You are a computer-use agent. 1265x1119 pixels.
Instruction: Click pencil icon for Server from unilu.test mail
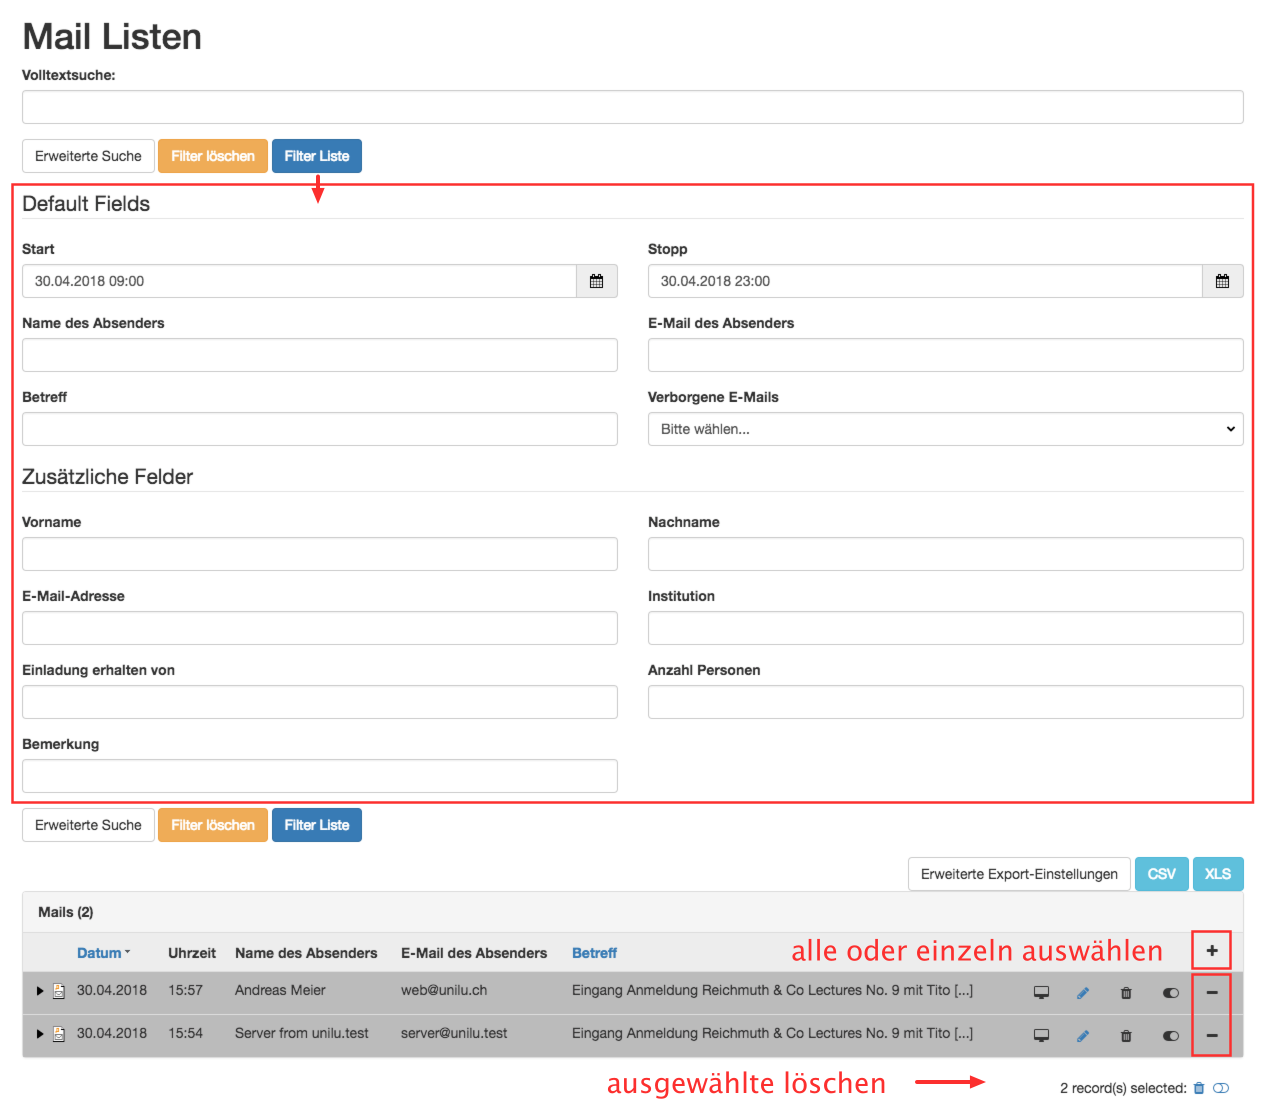click(1083, 1036)
